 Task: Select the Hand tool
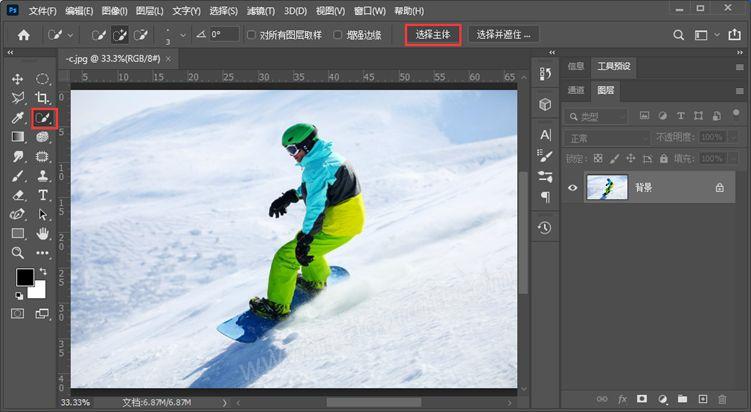43,233
